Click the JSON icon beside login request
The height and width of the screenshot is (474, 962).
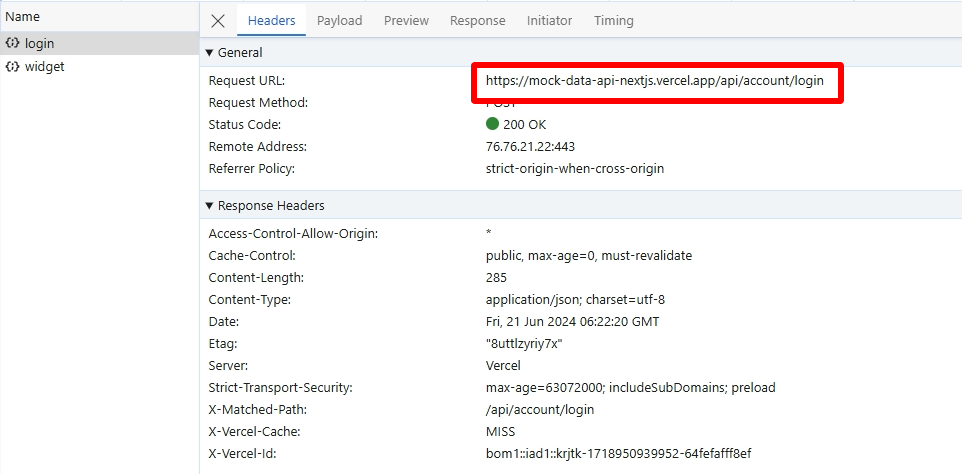coord(13,44)
